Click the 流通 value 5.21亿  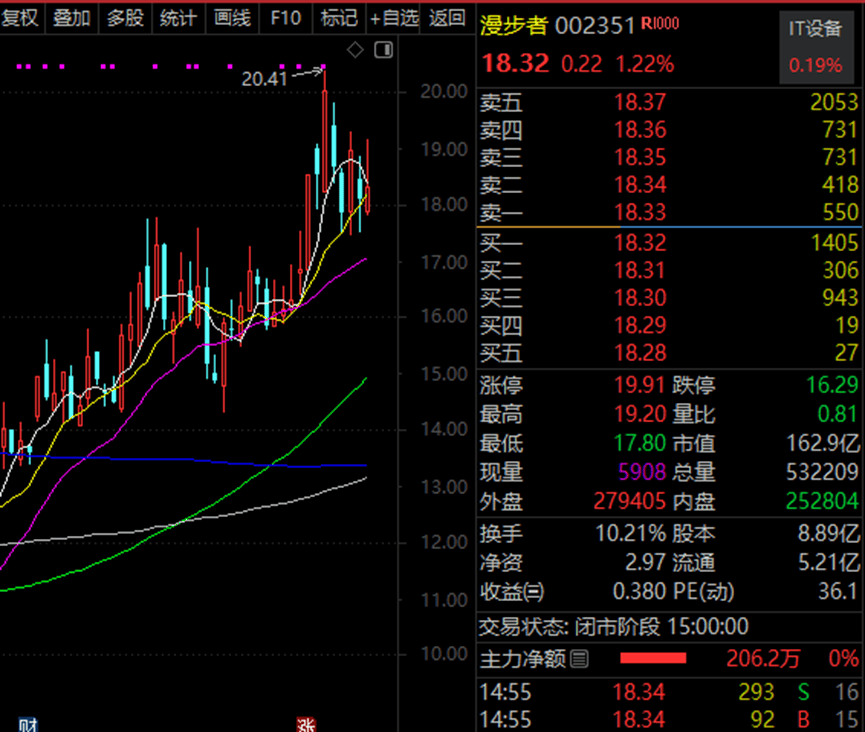[x=829, y=563]
